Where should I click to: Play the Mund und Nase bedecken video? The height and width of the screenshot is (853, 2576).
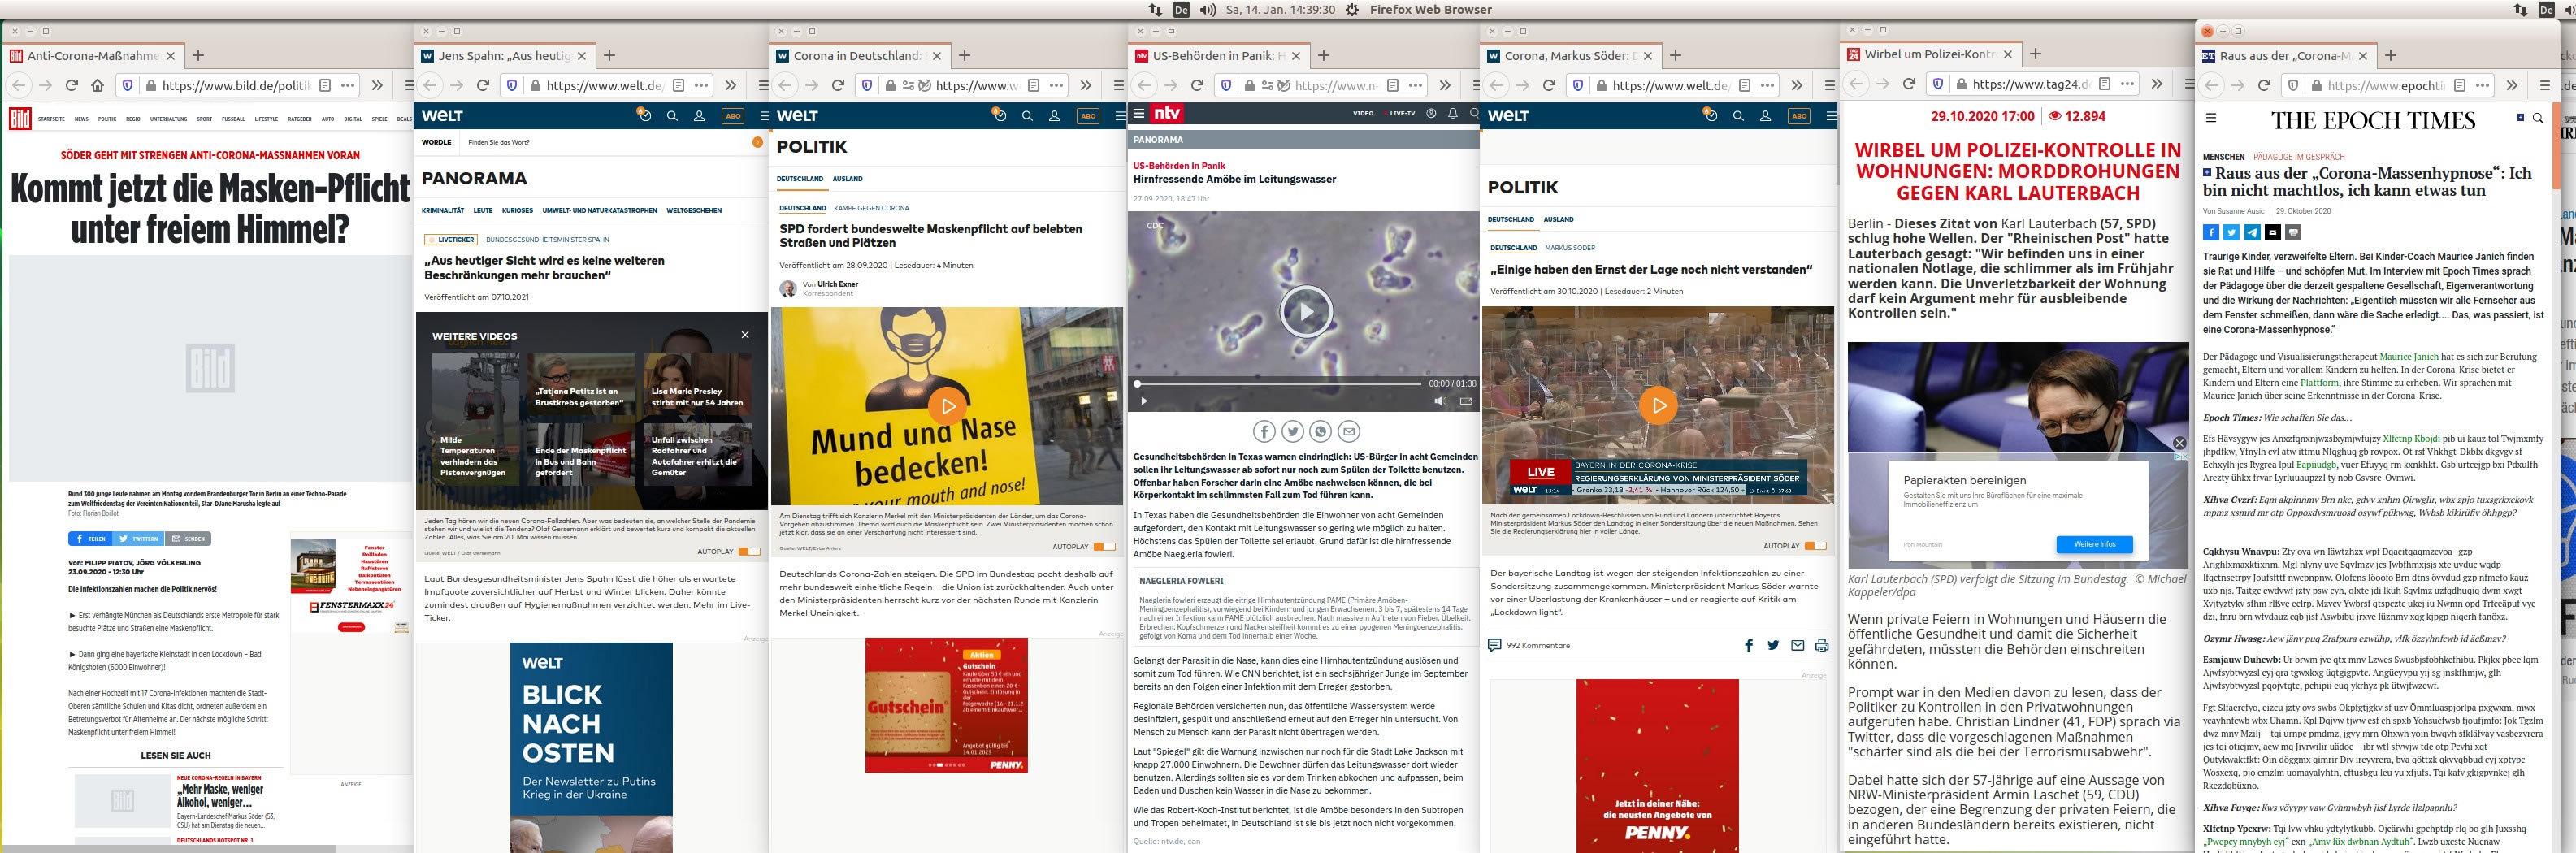948,406
